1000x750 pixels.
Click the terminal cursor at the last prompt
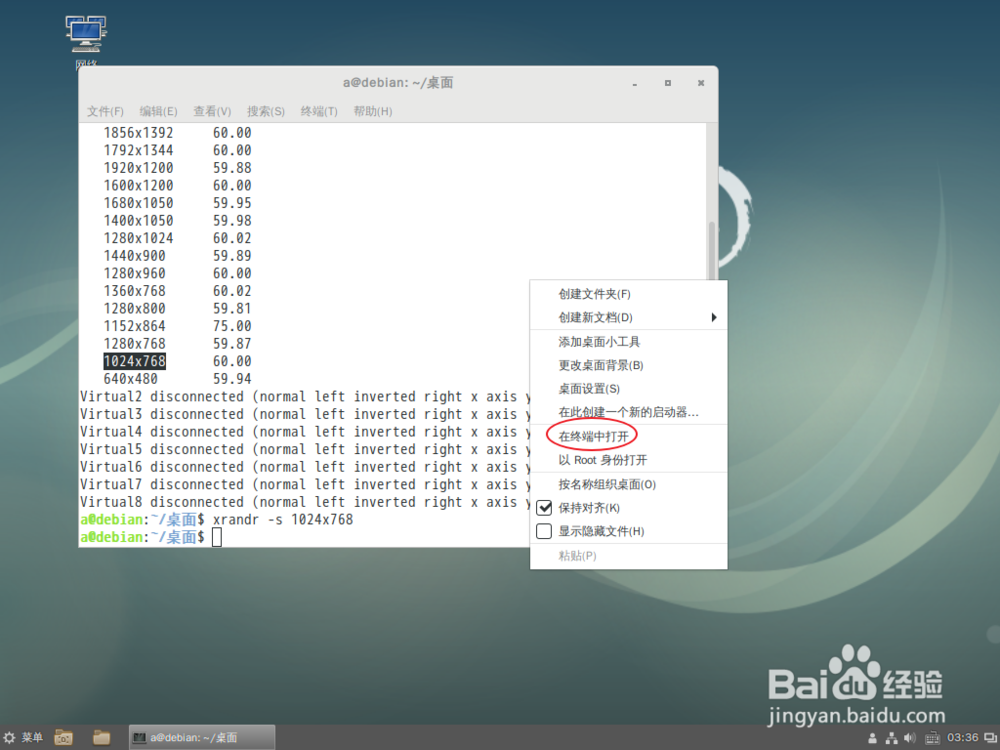217,537
